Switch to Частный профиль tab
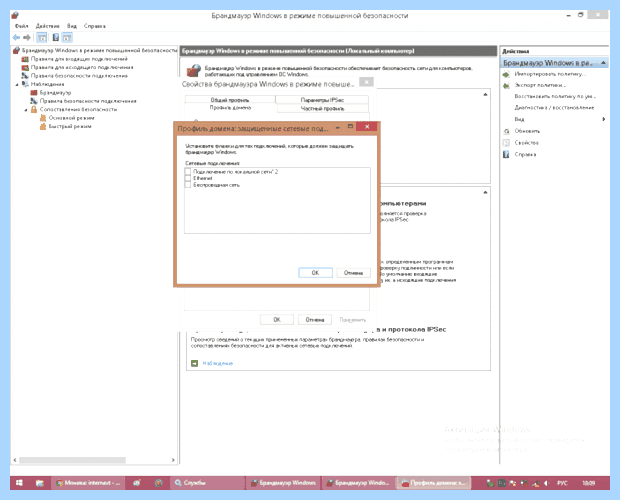Image resolution: width=620 pixels, height=500 pixels. (x=322, y=108)
